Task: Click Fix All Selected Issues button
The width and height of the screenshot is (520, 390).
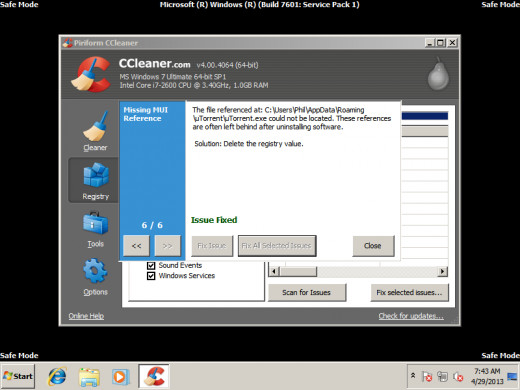Action: coord(277,246)
